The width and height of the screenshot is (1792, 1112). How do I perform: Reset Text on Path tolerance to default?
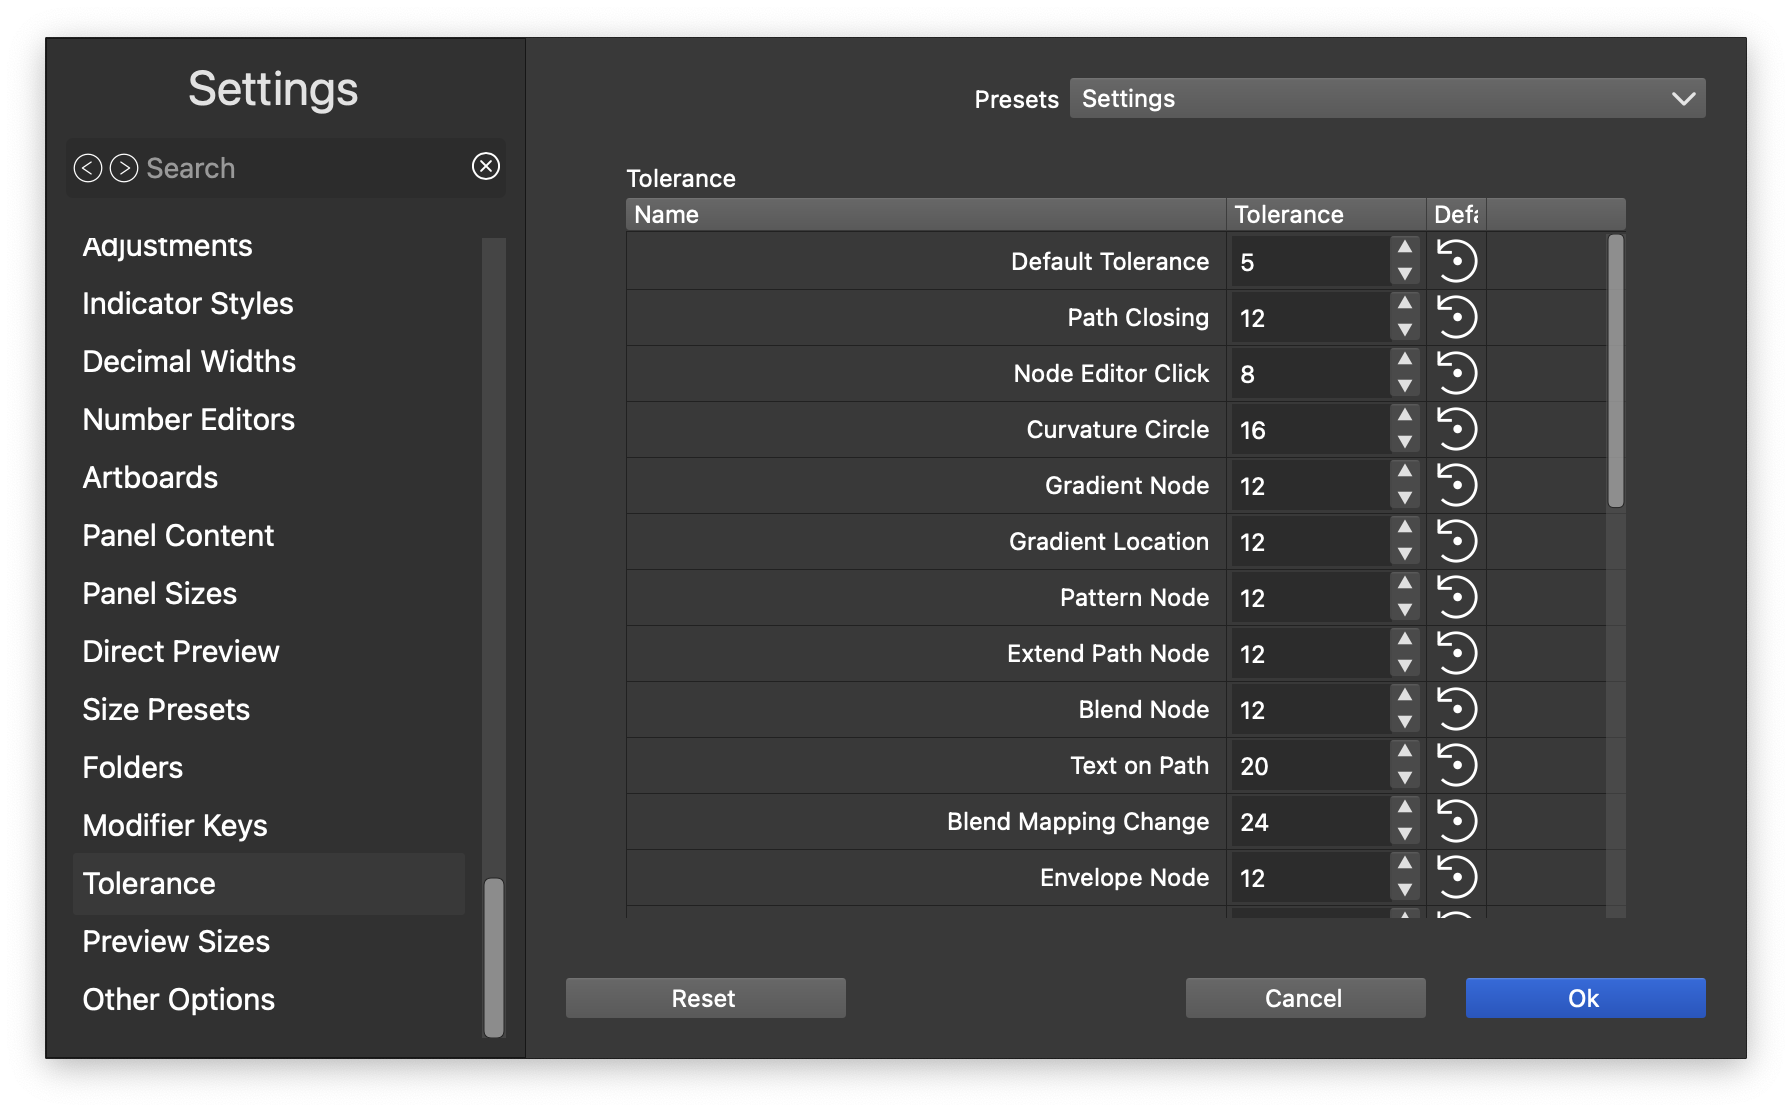1456,766
